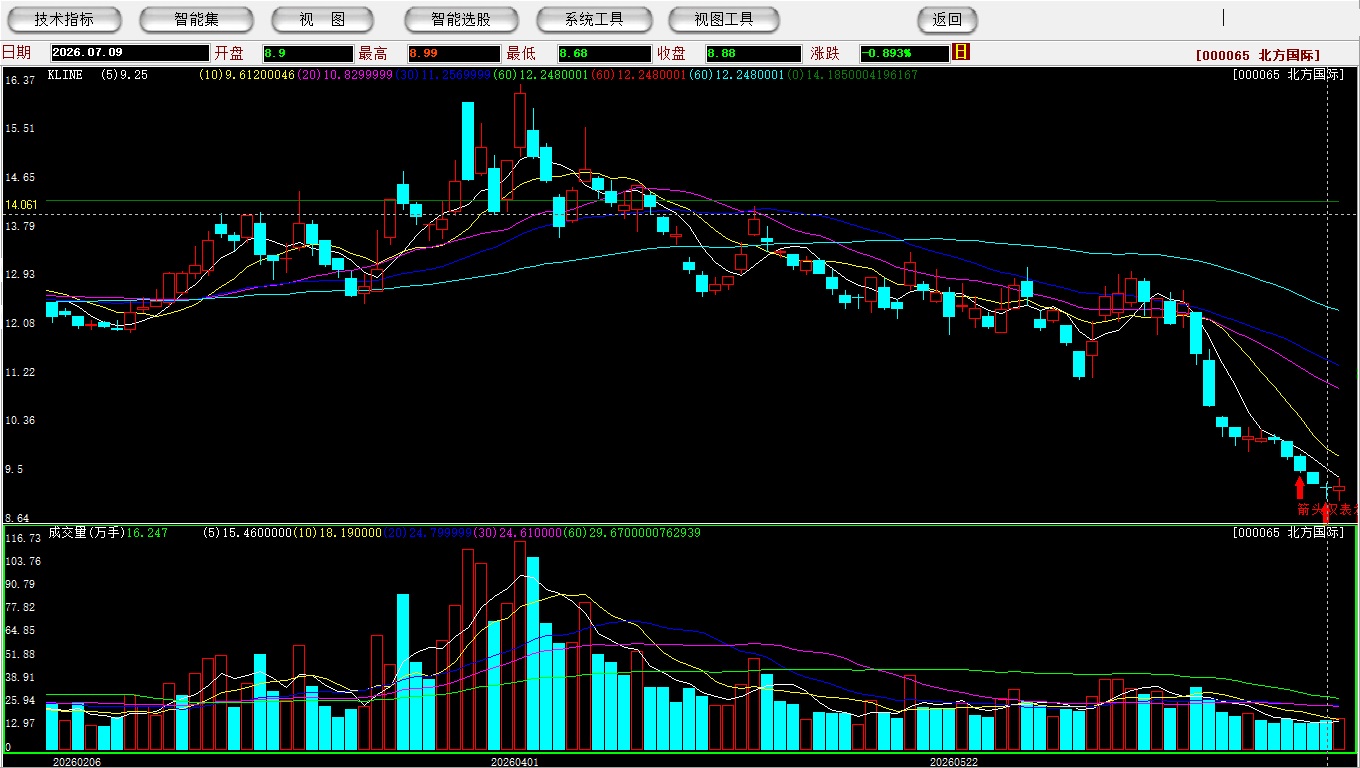Click the 16.37 price axis label
This screenshot has height=768, width=1360.
click(21, 80)
